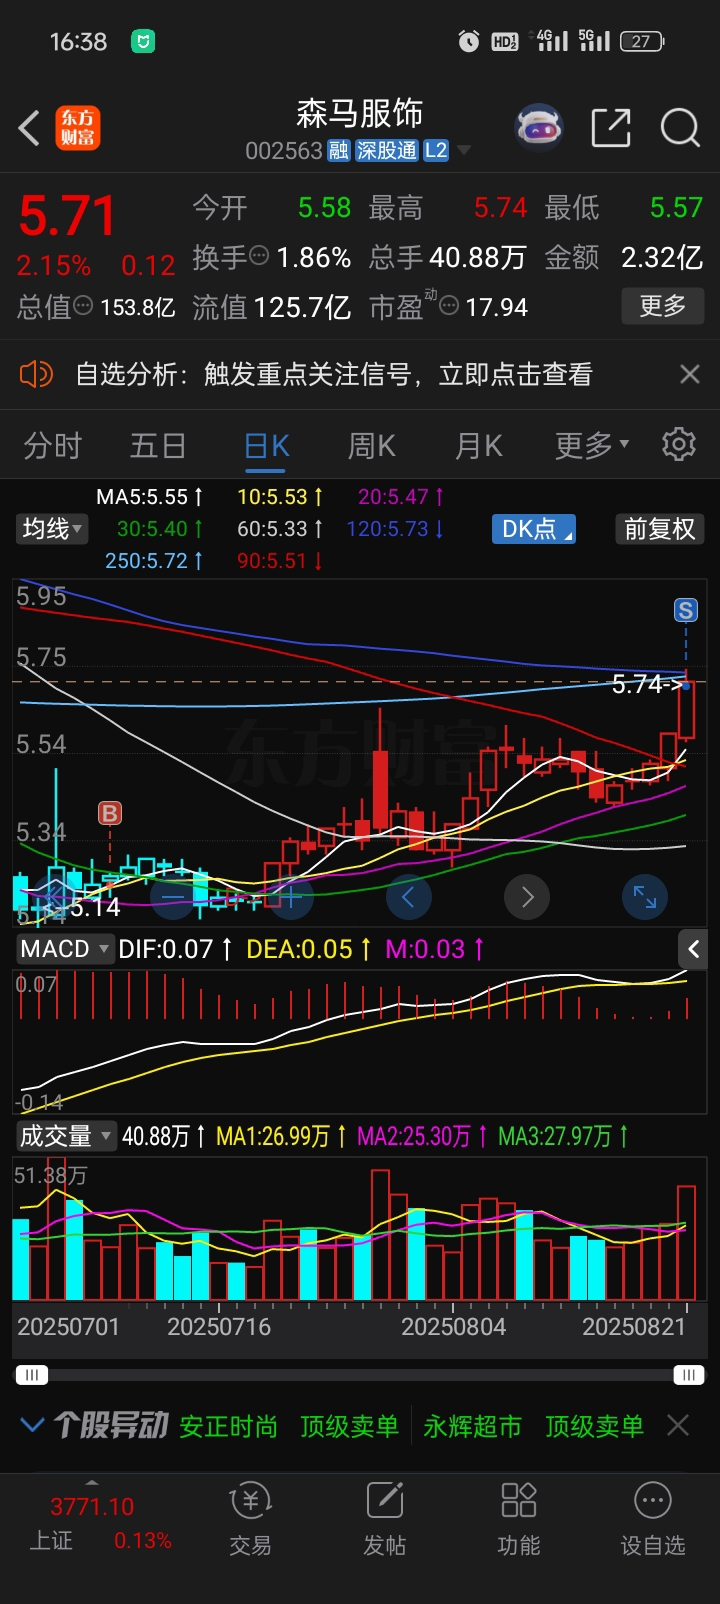
Task: Move chart right with arrow button
Action: 527,897
